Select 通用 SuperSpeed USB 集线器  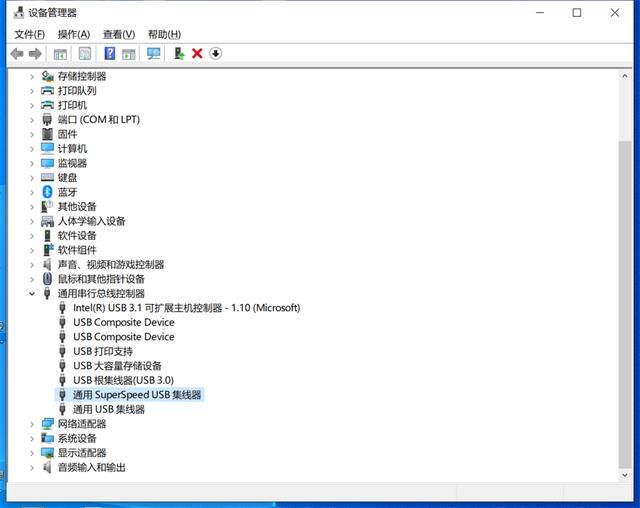click(x=137, y=395)
